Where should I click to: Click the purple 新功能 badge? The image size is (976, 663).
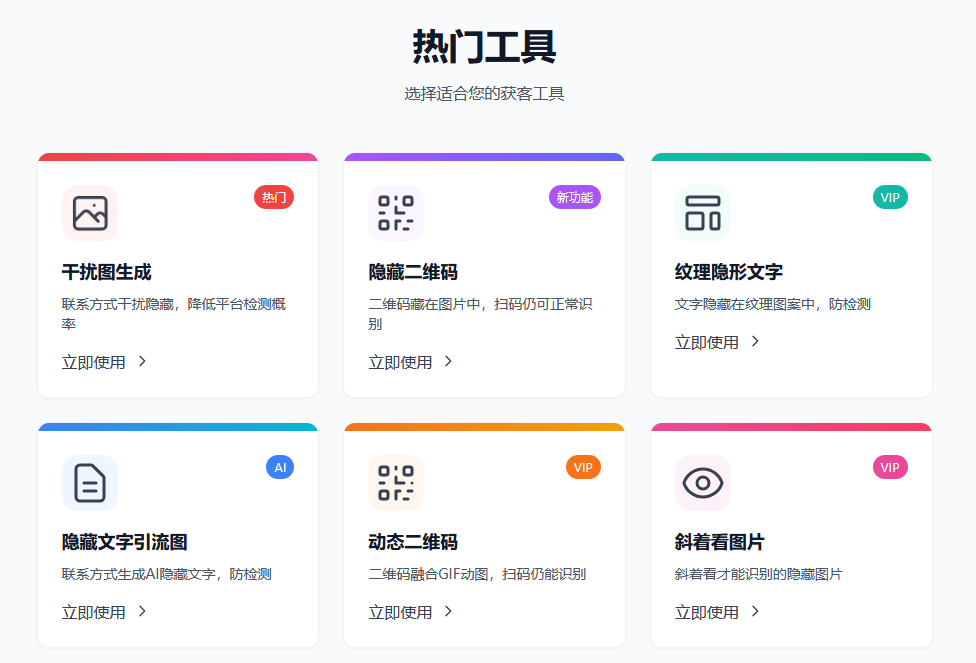click(575, 197)
